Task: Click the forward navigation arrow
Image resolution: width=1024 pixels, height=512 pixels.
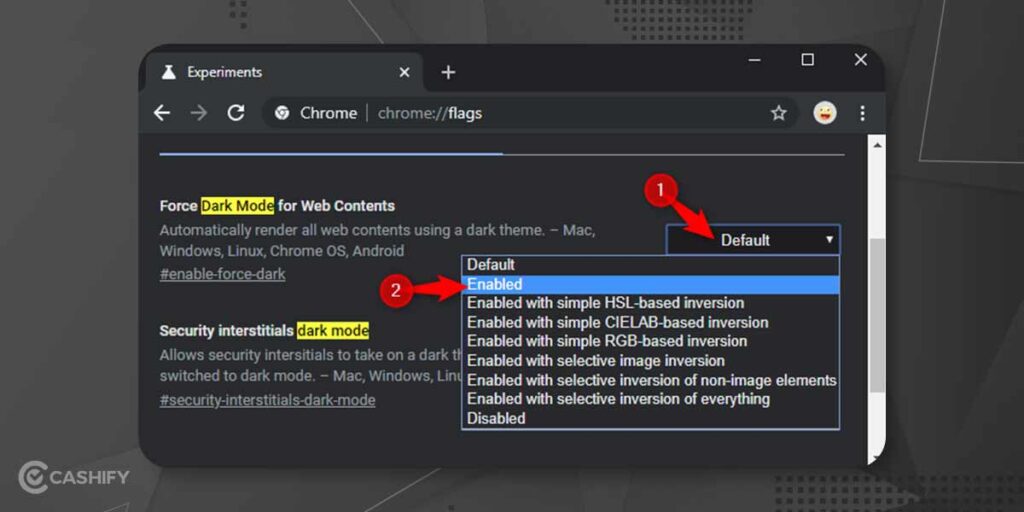Action: click(x=199, y=113)
